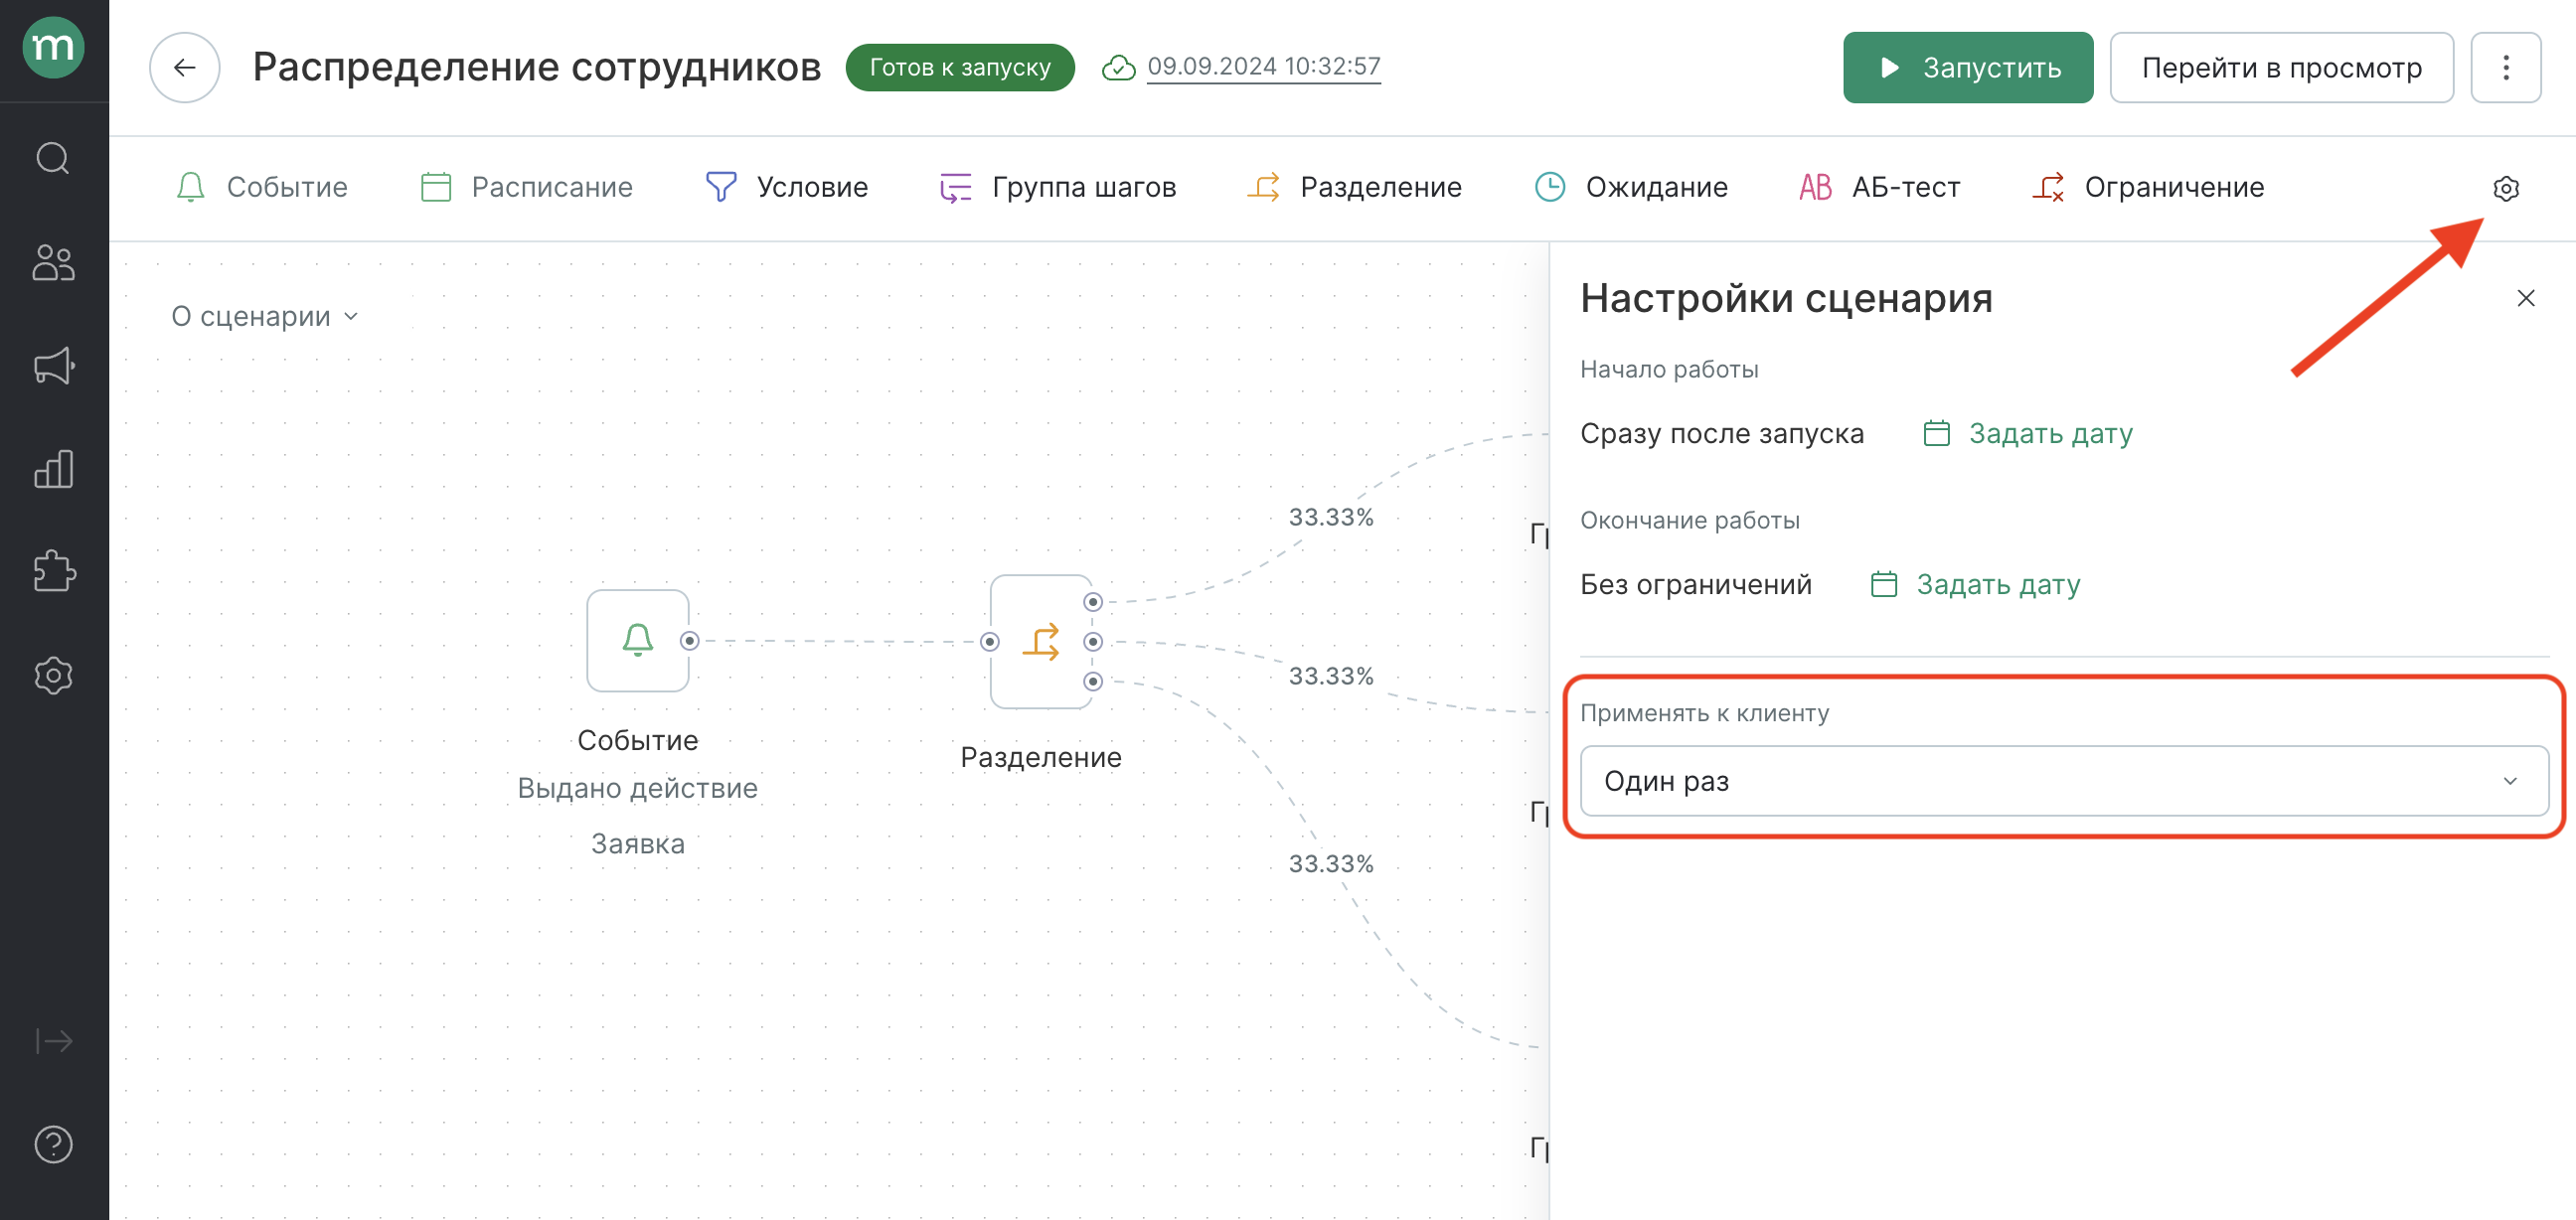Select the Событие bell node on canvas
The height and width of the screenshot is (1220, 2576).
click(x=638, y=640)
